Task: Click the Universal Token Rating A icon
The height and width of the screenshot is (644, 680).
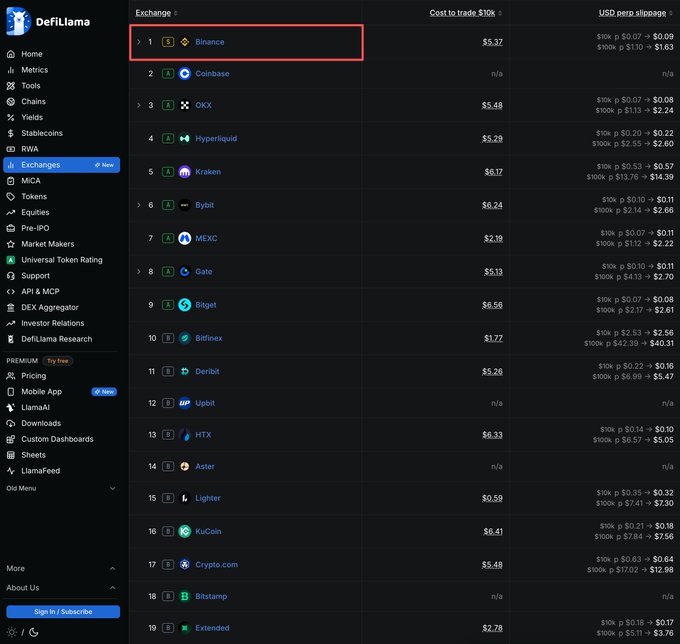Action: (x=11, y=260)
